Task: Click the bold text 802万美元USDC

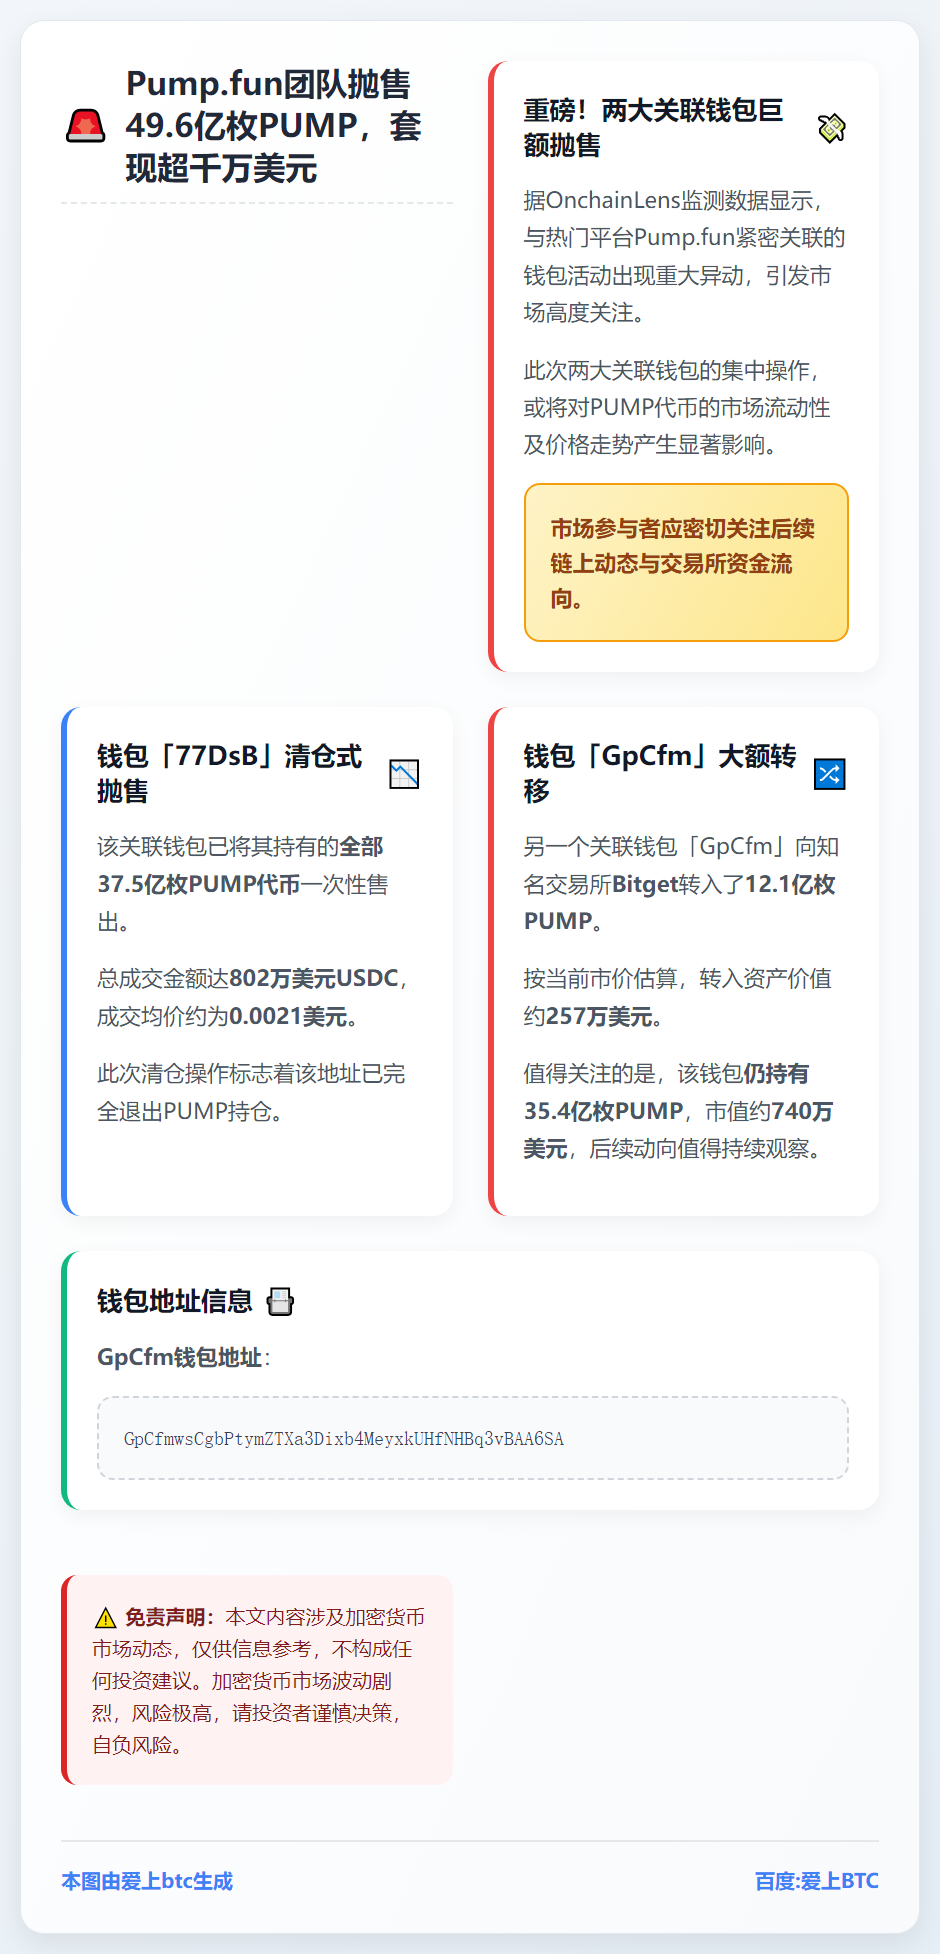Action: pyautogui.click(x=314, y=979)
